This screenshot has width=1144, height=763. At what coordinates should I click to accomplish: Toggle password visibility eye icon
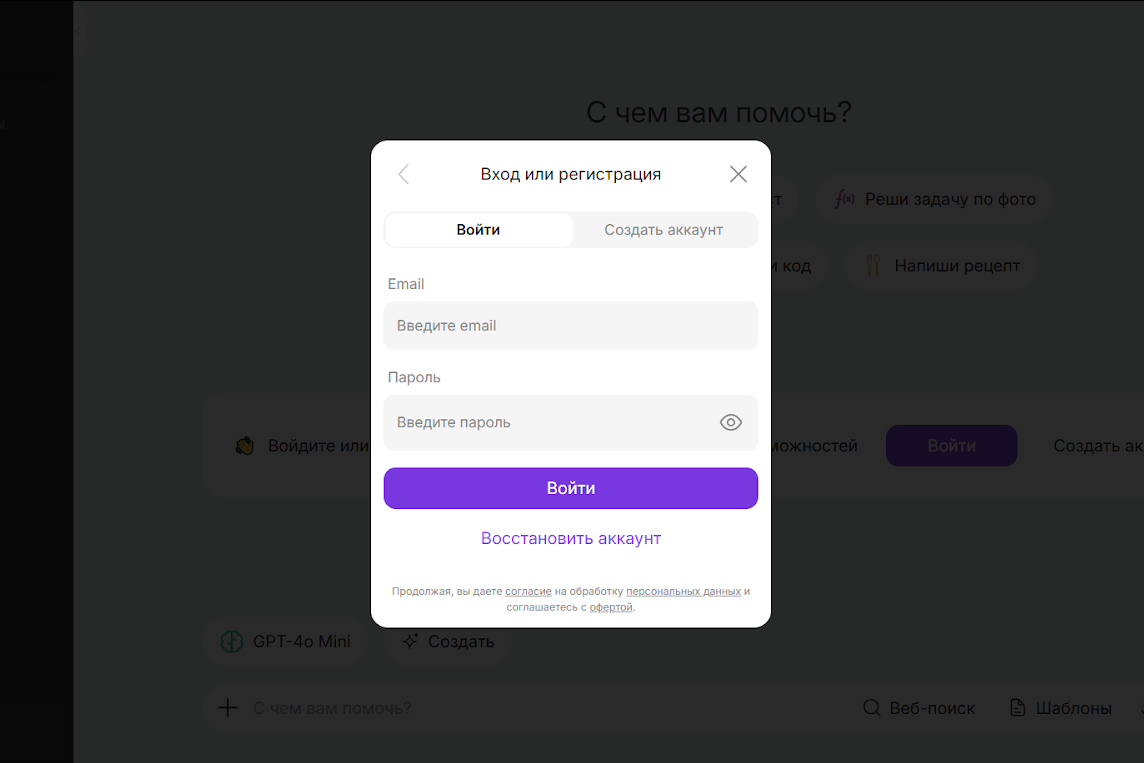(x=731, y=423)
